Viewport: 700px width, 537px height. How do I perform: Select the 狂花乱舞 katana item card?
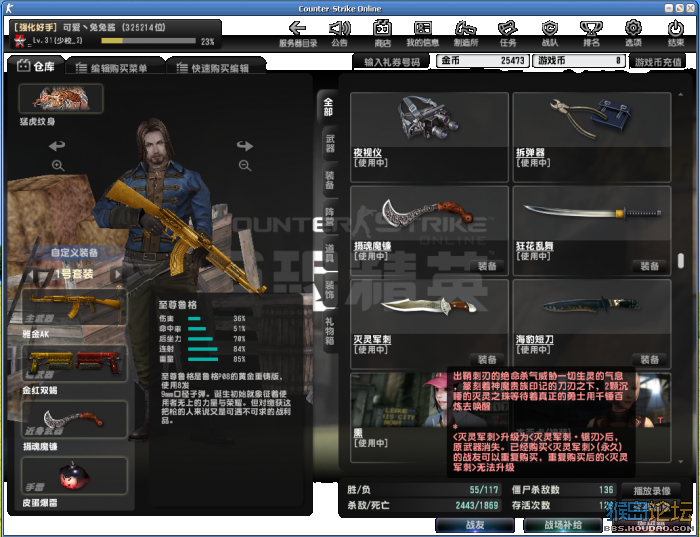pyautogui.click(x=592, y=231)
